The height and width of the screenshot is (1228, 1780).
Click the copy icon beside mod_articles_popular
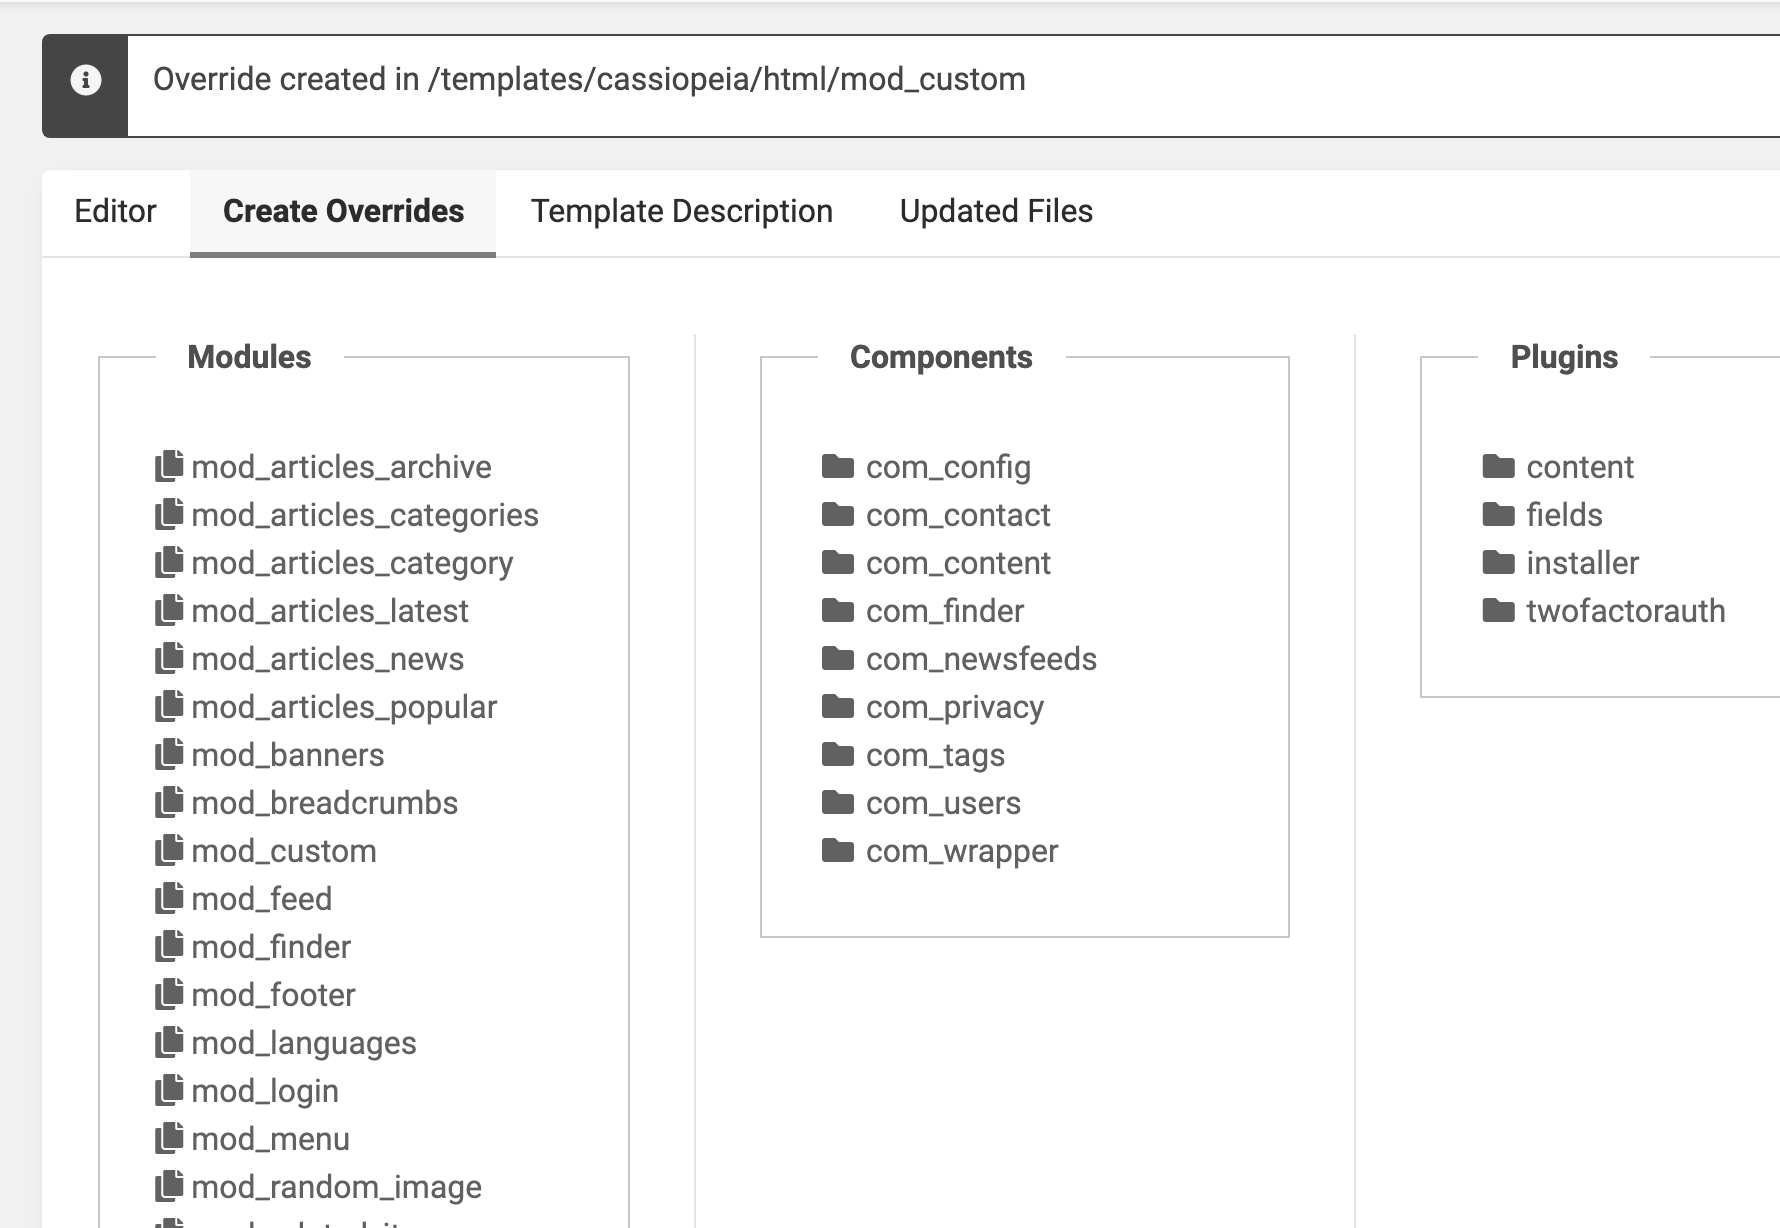[x=169, y=706]
